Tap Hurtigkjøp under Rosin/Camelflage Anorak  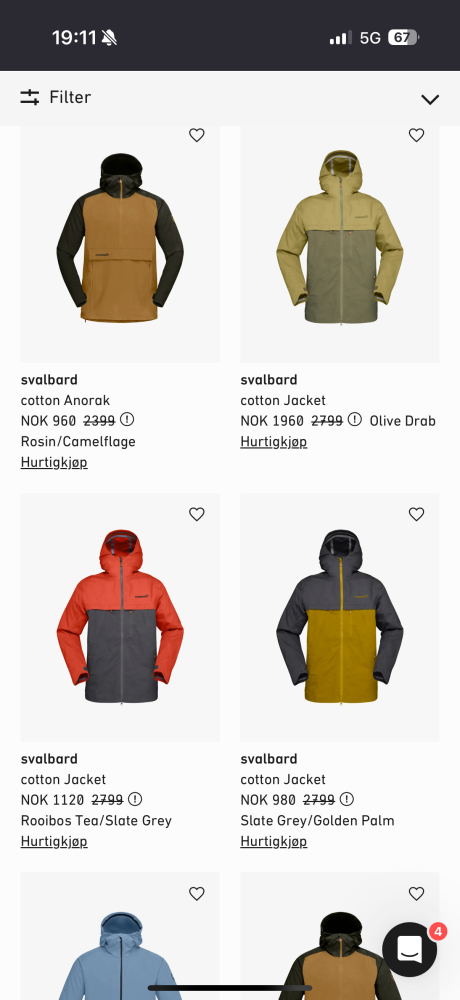pyautogui.click(x=54, y=462)
